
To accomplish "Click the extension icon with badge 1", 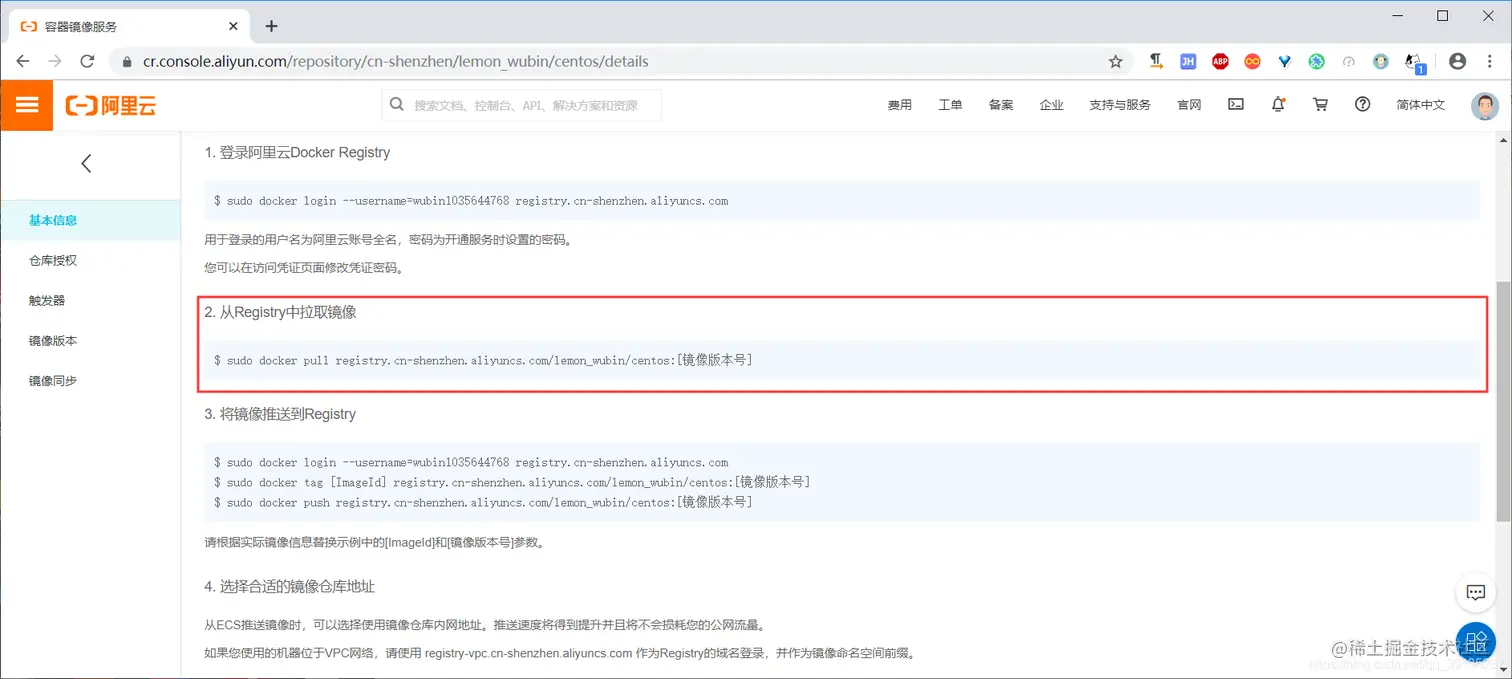I will 1414,62.
